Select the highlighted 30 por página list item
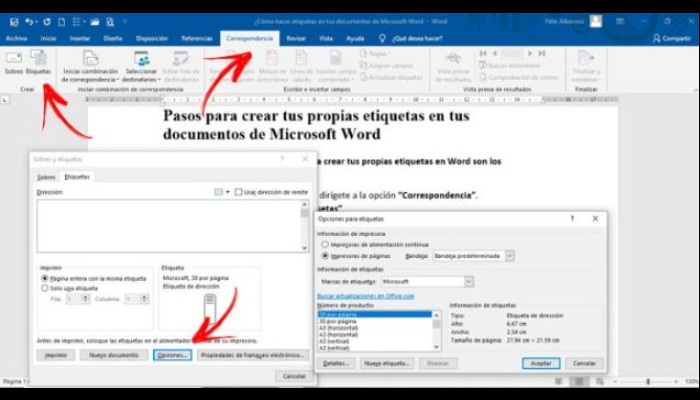This screenshot has height=400, width=700. [x=375, y=315]
